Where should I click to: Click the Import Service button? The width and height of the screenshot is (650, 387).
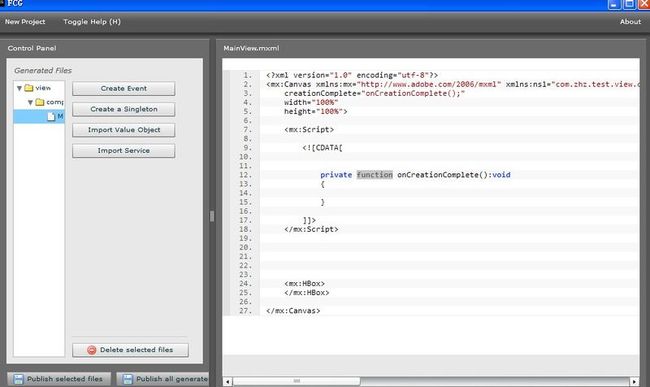(124, 150)
